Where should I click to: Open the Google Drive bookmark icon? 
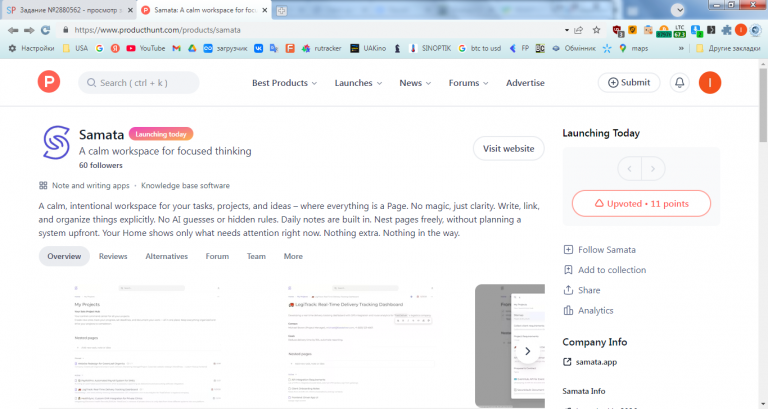(192, 48)
